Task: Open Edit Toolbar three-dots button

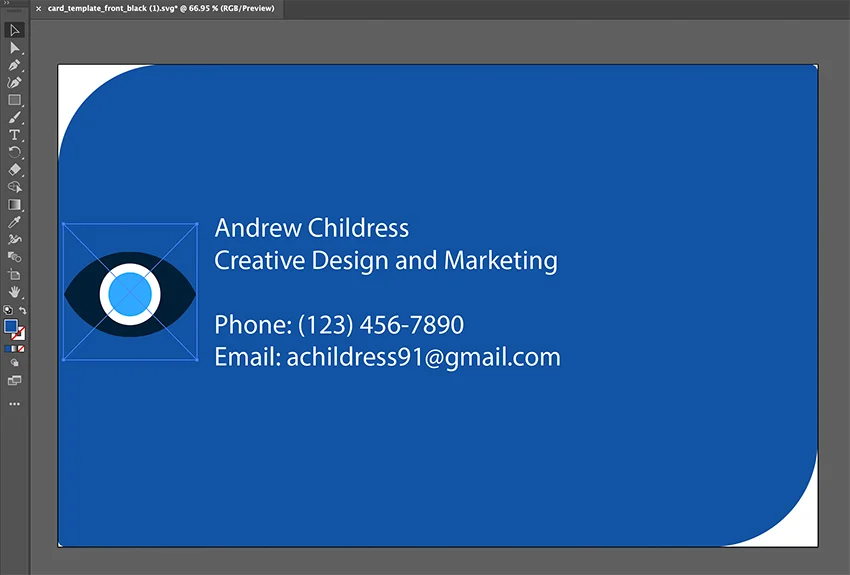Action: (x=14, y=404)
